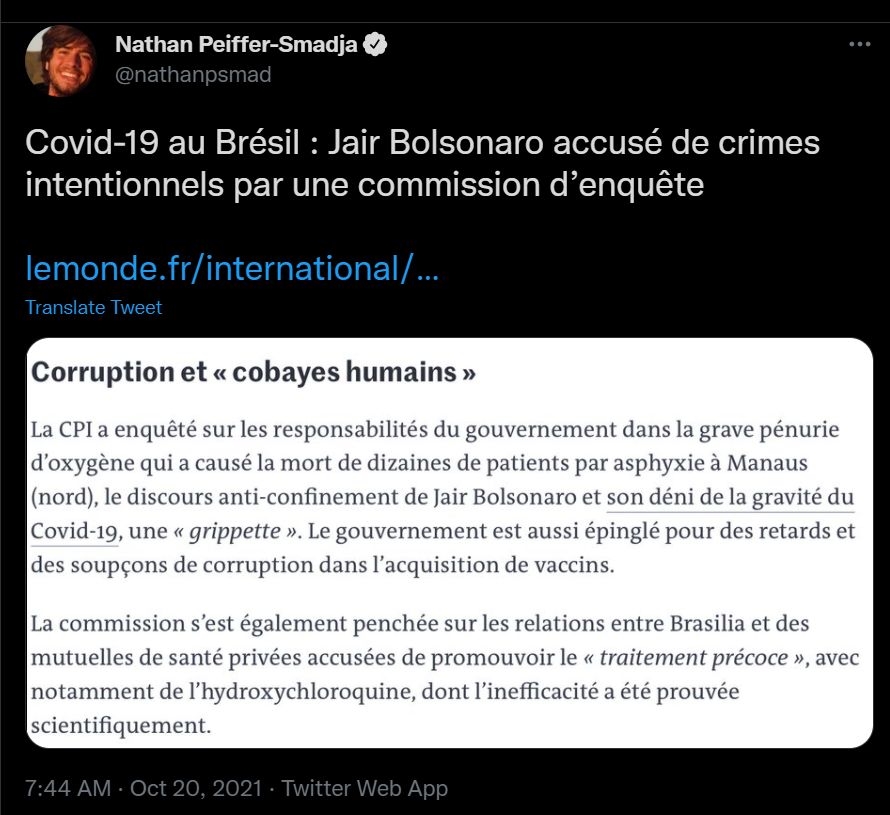Click Translate Tweet

(93, 307)
